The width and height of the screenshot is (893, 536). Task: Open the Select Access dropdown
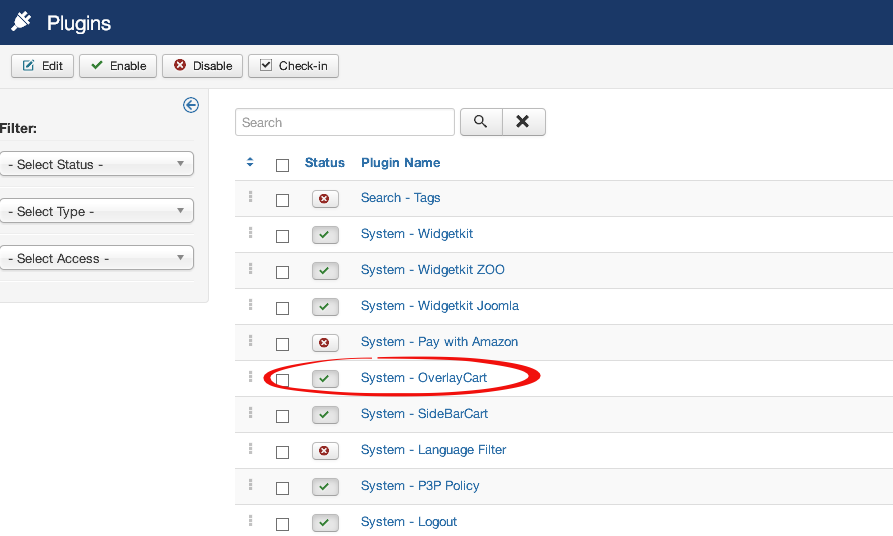click(96, 258)
